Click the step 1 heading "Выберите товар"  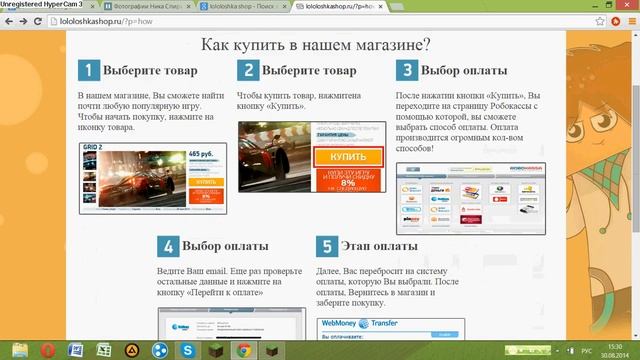[150, 70]
